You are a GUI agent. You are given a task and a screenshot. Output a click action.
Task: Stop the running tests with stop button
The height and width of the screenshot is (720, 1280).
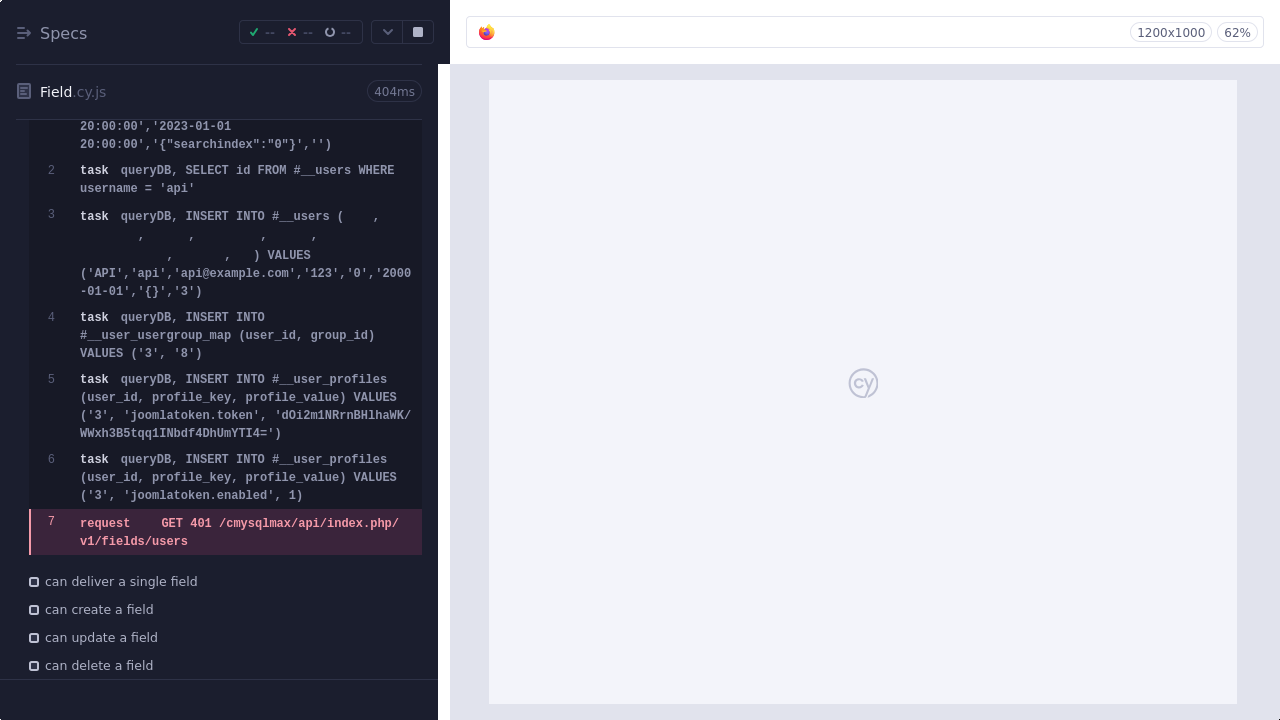[x=418, y=32]
